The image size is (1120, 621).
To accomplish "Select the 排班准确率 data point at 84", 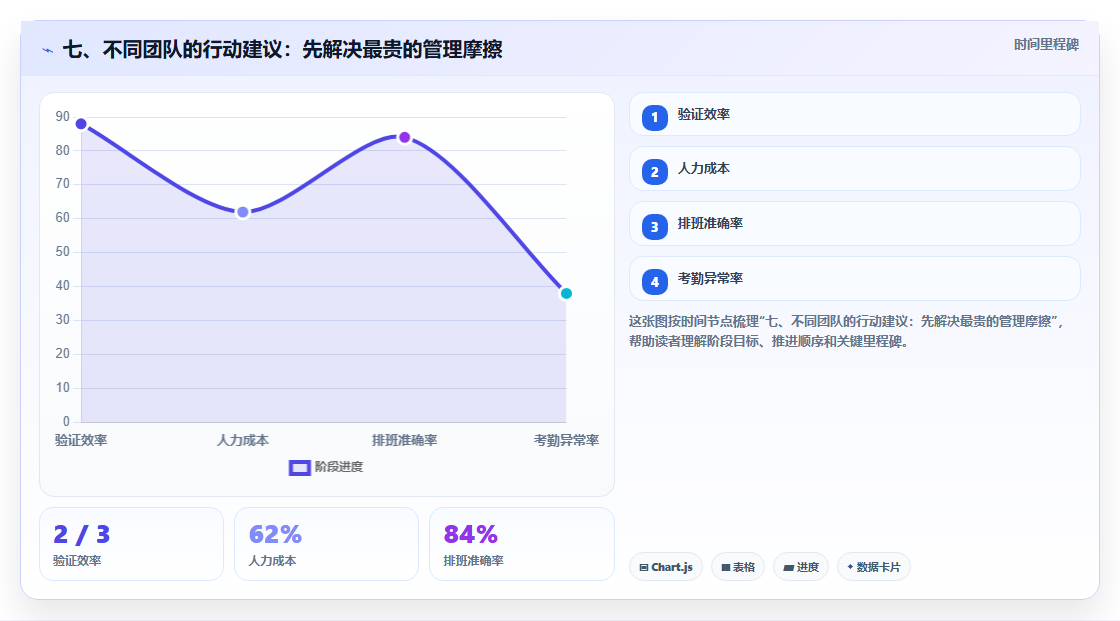I will (x=404, y=137).
